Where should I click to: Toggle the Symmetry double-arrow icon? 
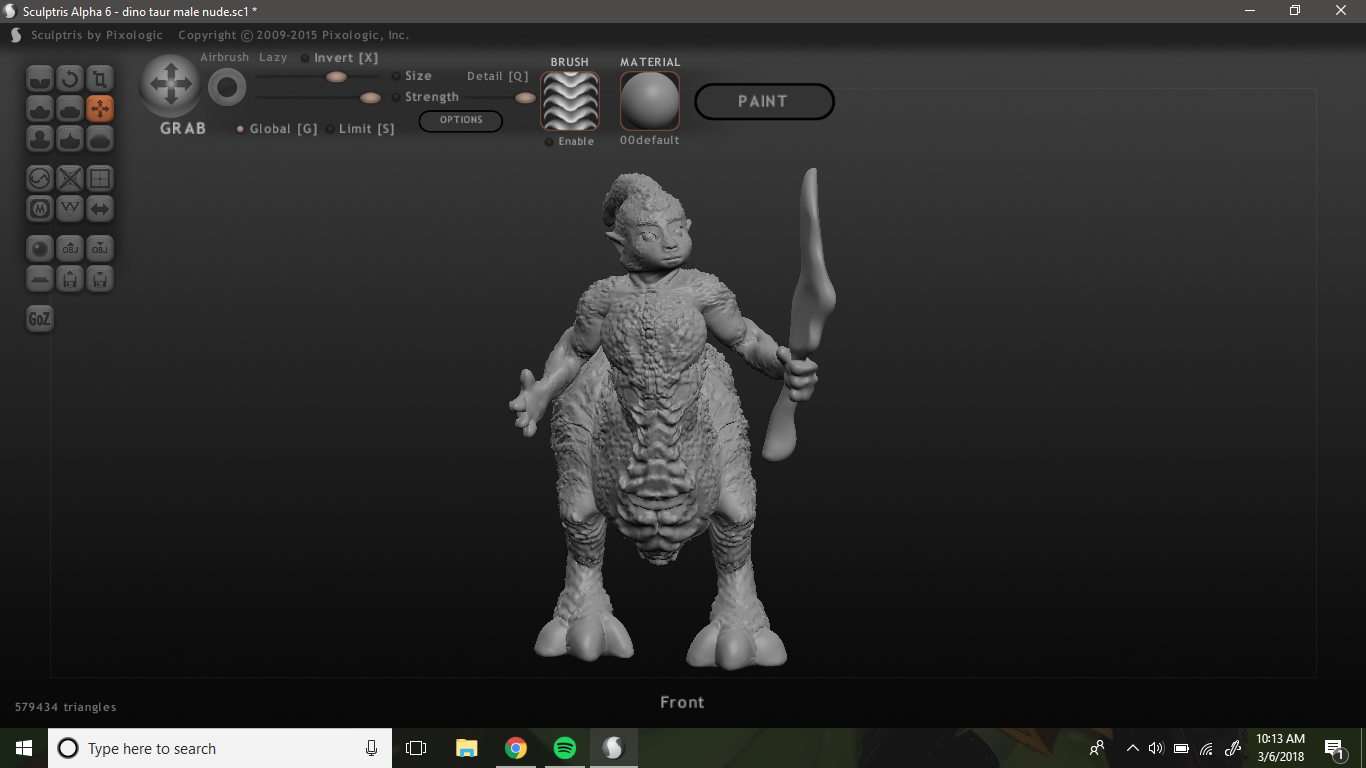100,209
